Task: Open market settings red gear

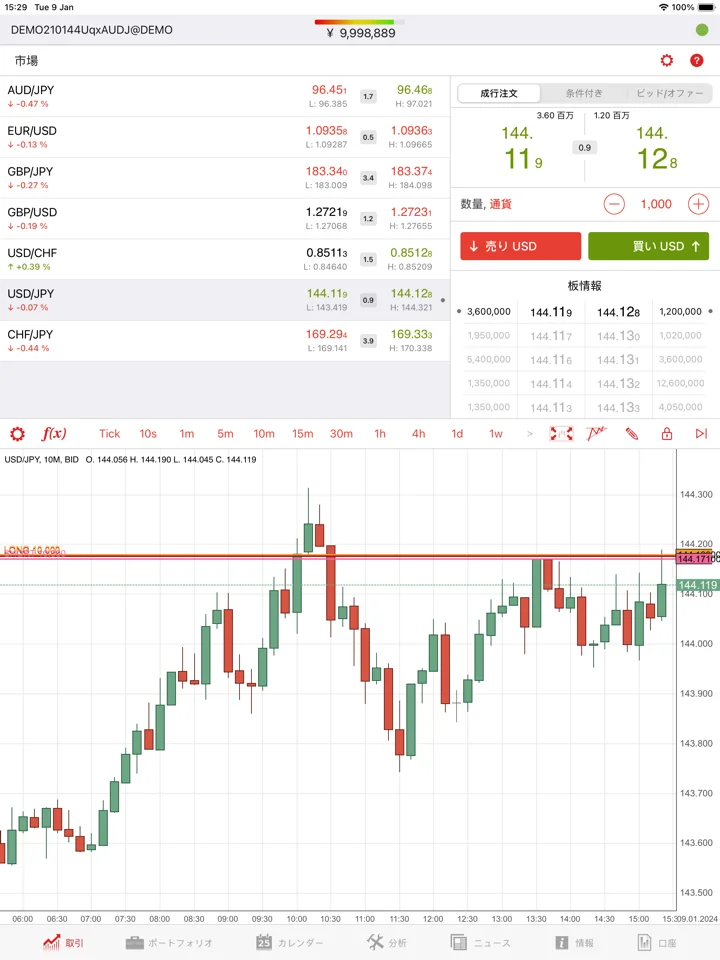Action: click(667, 61)
